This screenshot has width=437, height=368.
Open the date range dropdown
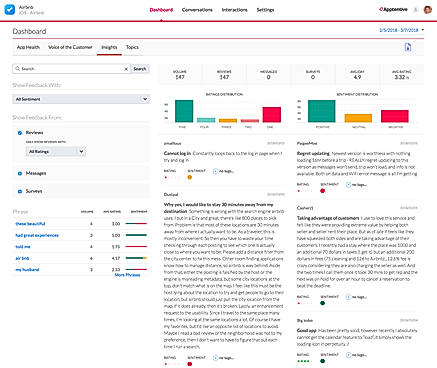(402, 30)
